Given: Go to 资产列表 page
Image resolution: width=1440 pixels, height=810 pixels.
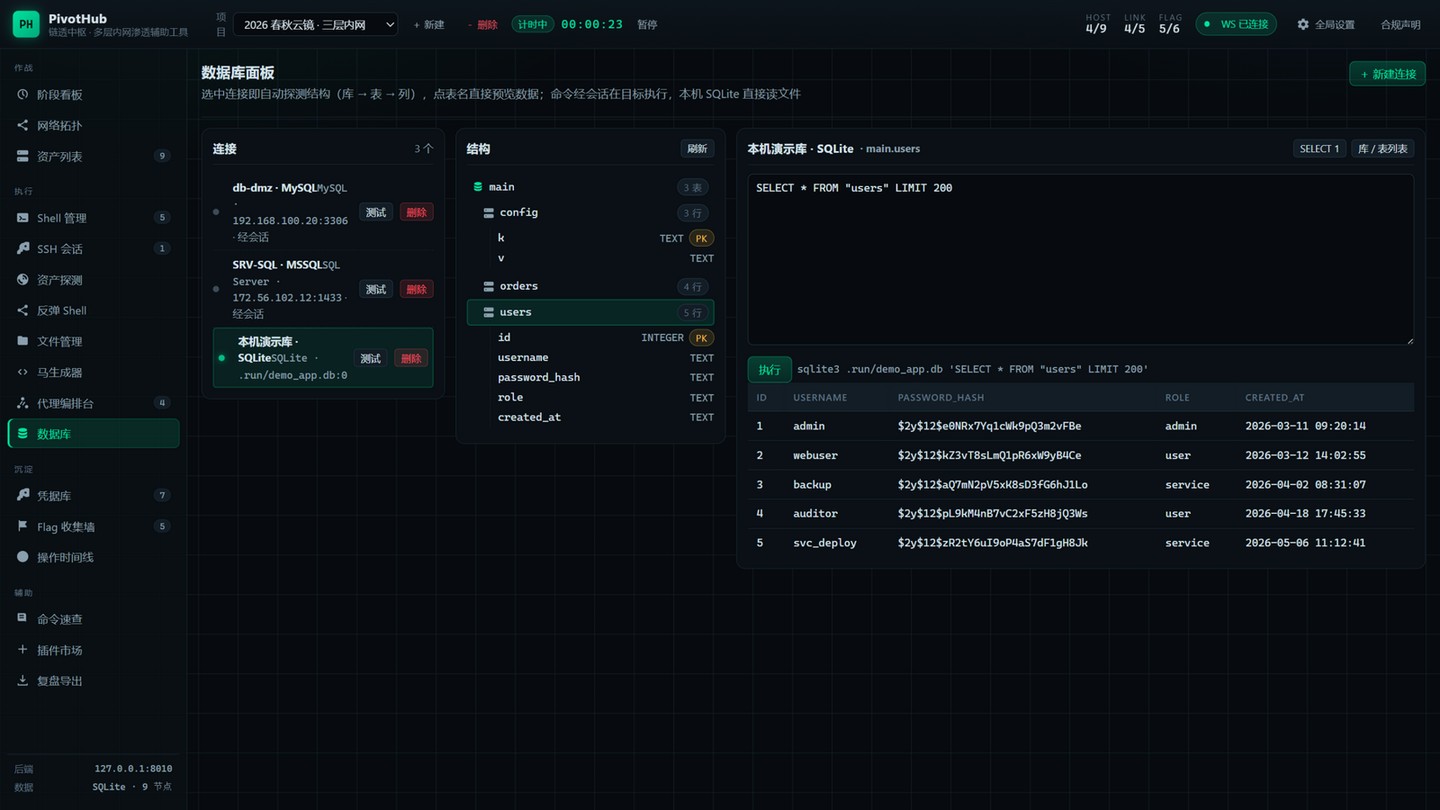Looking at the screenshot, I should click(x=93, y=157).
